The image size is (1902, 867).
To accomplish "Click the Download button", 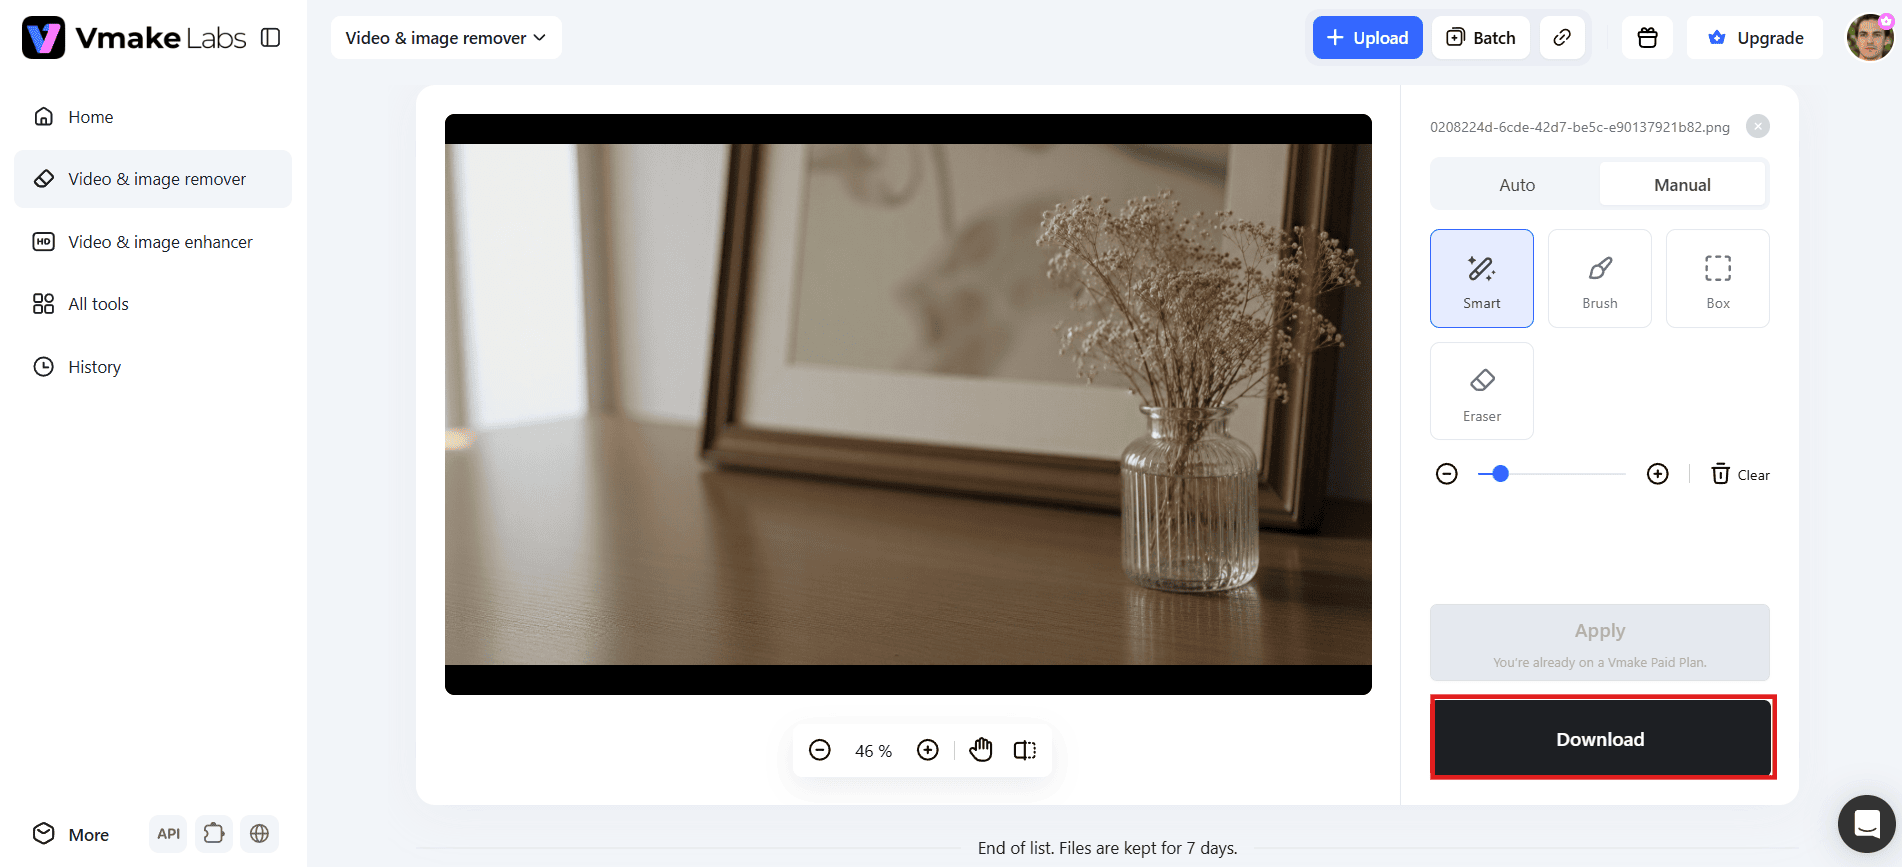I will (x=1600, y=739).
